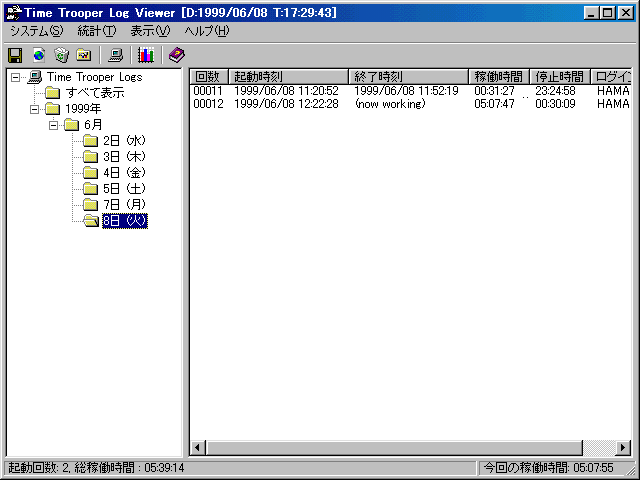Collapse the 1999年 tree node

click(x=35, y=109)
